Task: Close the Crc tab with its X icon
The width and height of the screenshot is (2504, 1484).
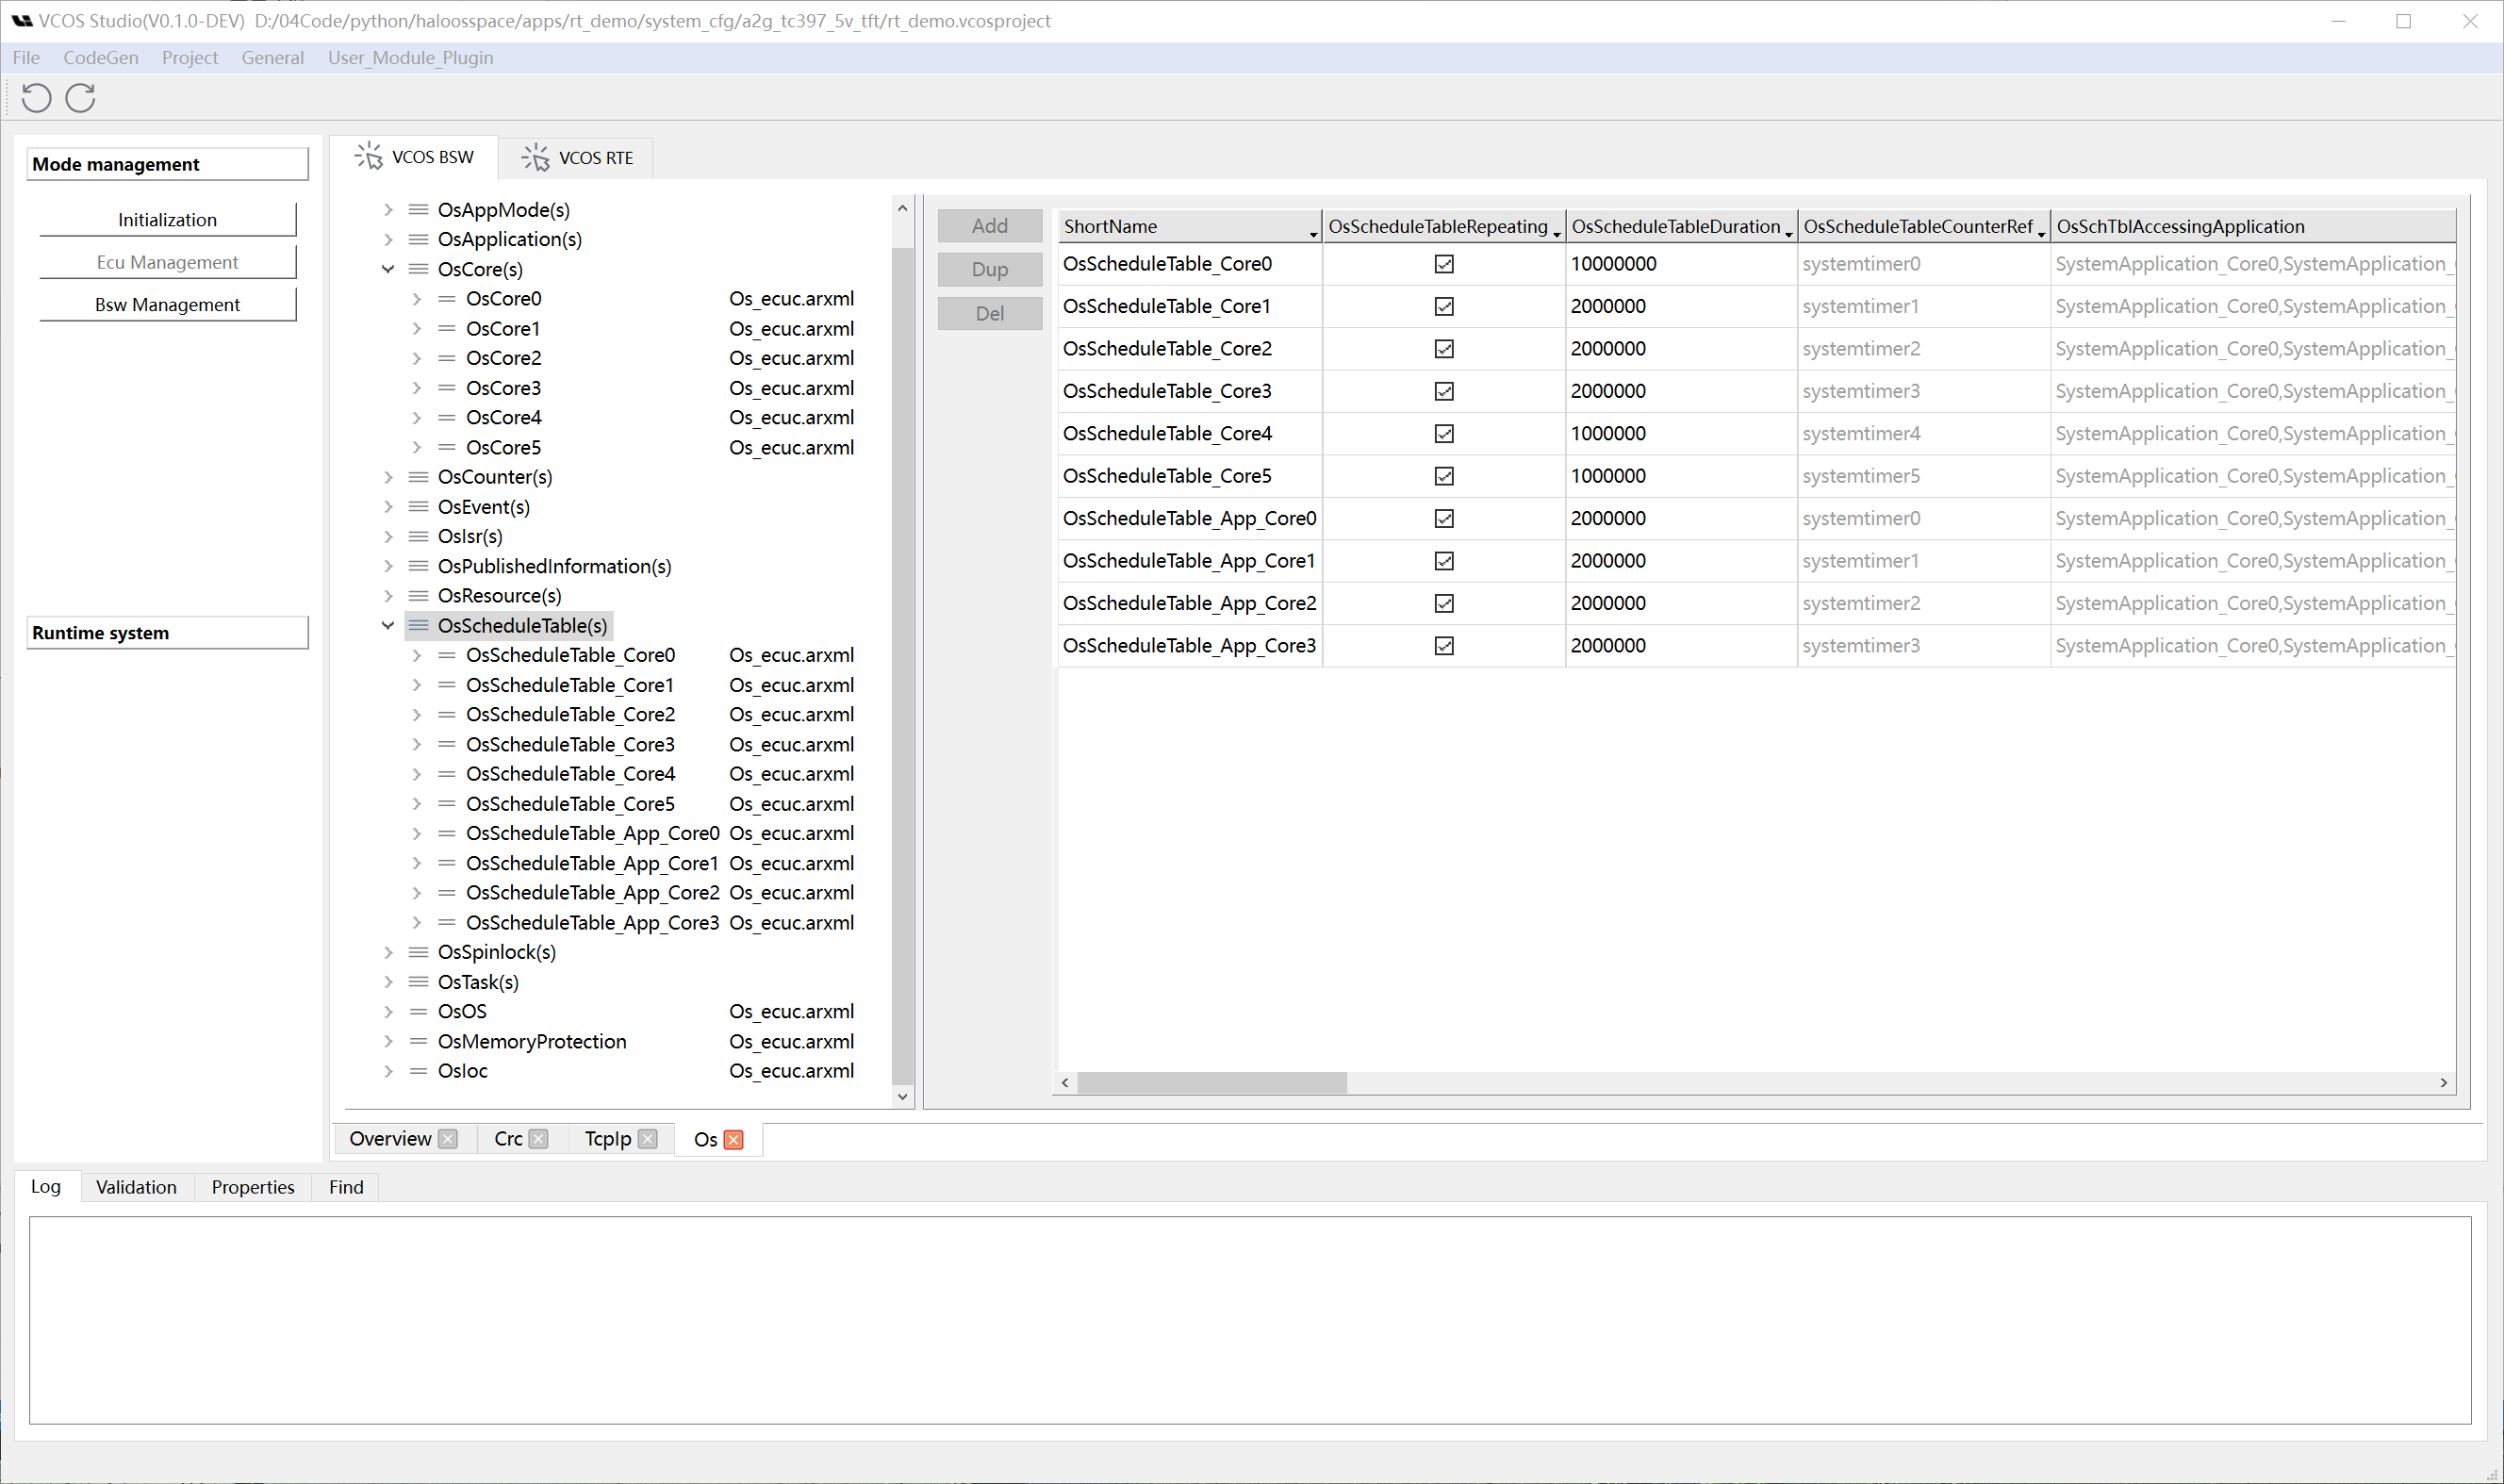Action: click(539, 1139)
